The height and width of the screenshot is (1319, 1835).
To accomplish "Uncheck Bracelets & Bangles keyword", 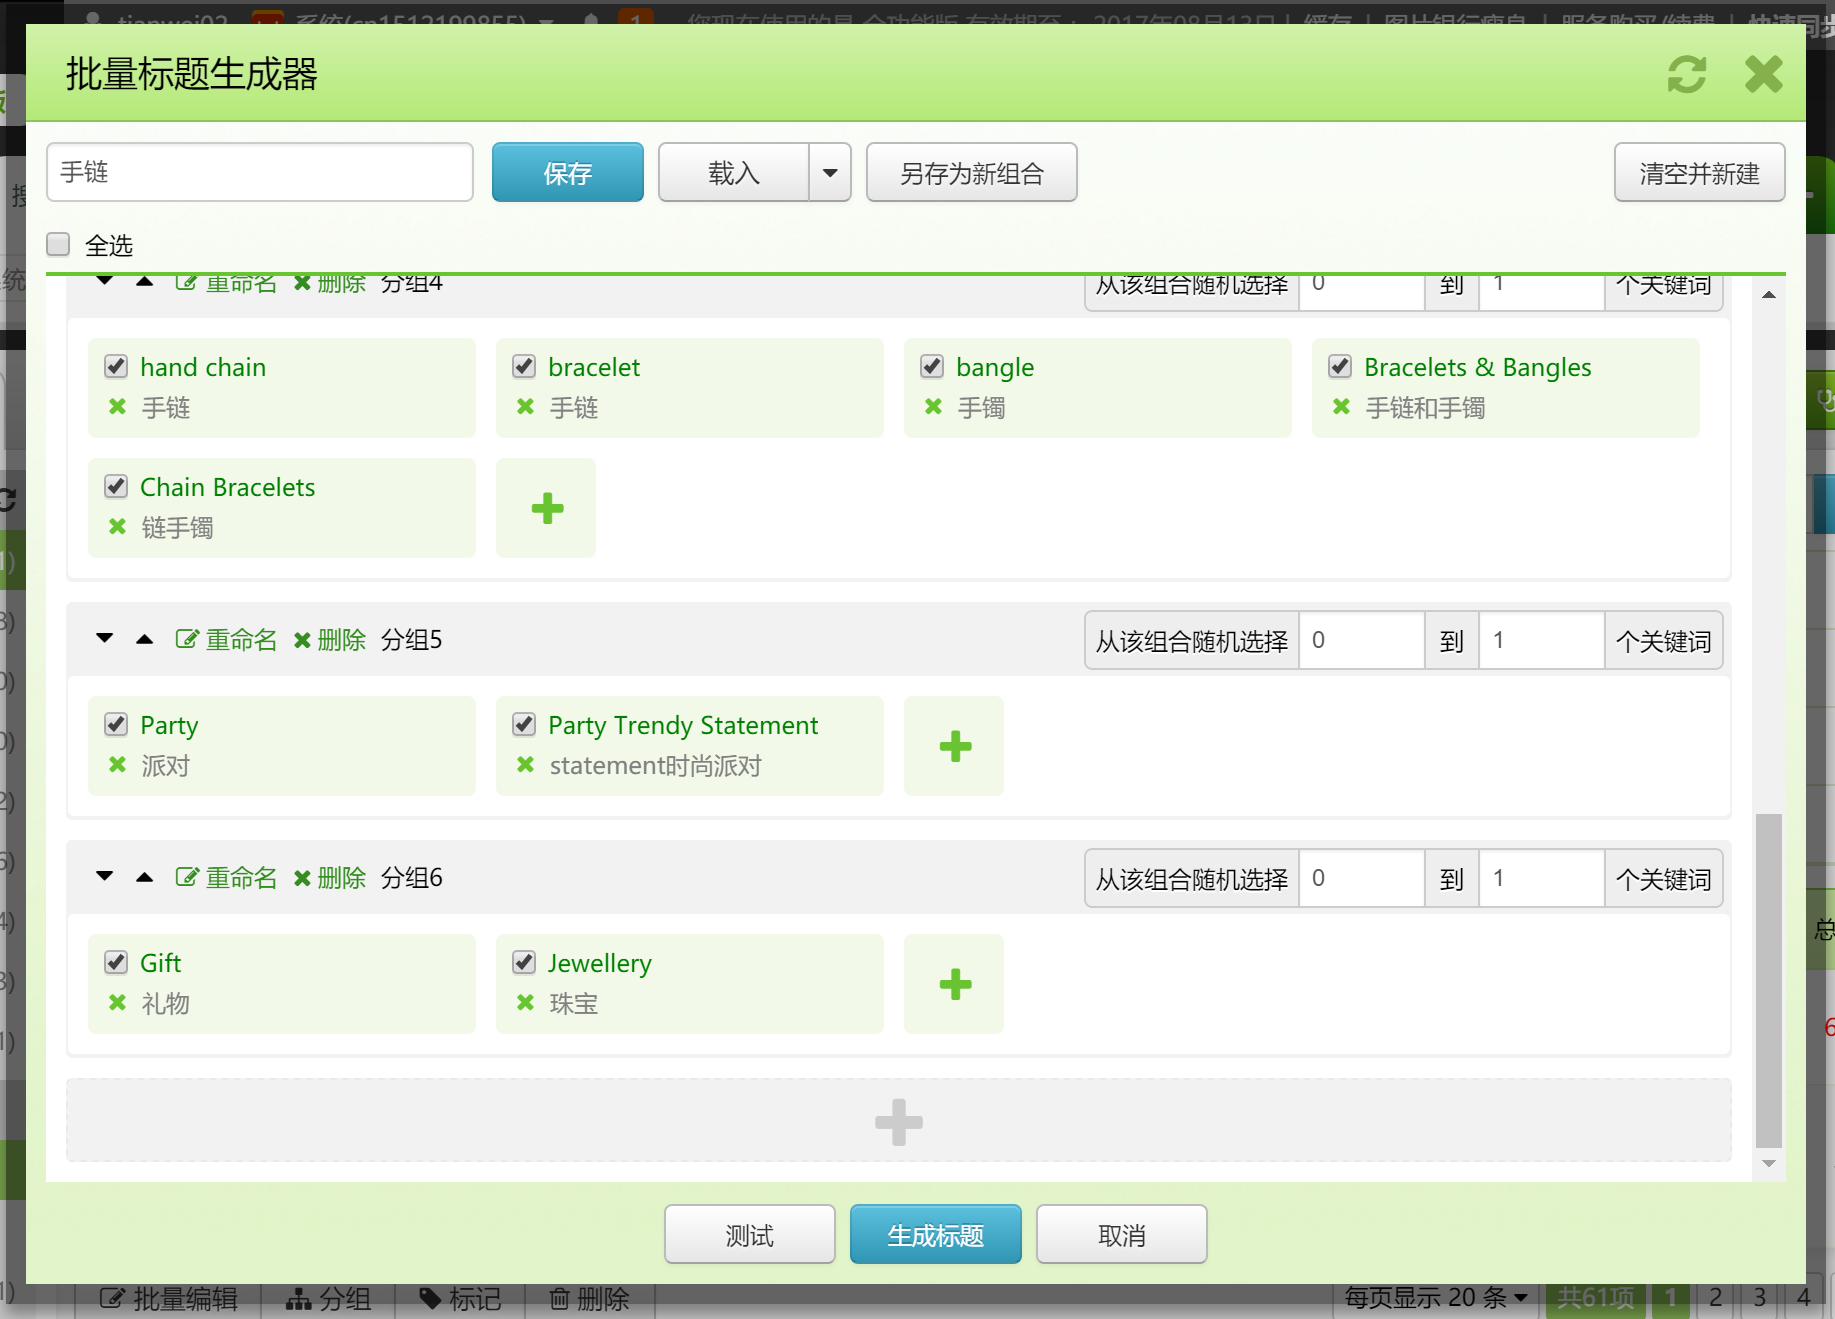I will [1340, 367].
